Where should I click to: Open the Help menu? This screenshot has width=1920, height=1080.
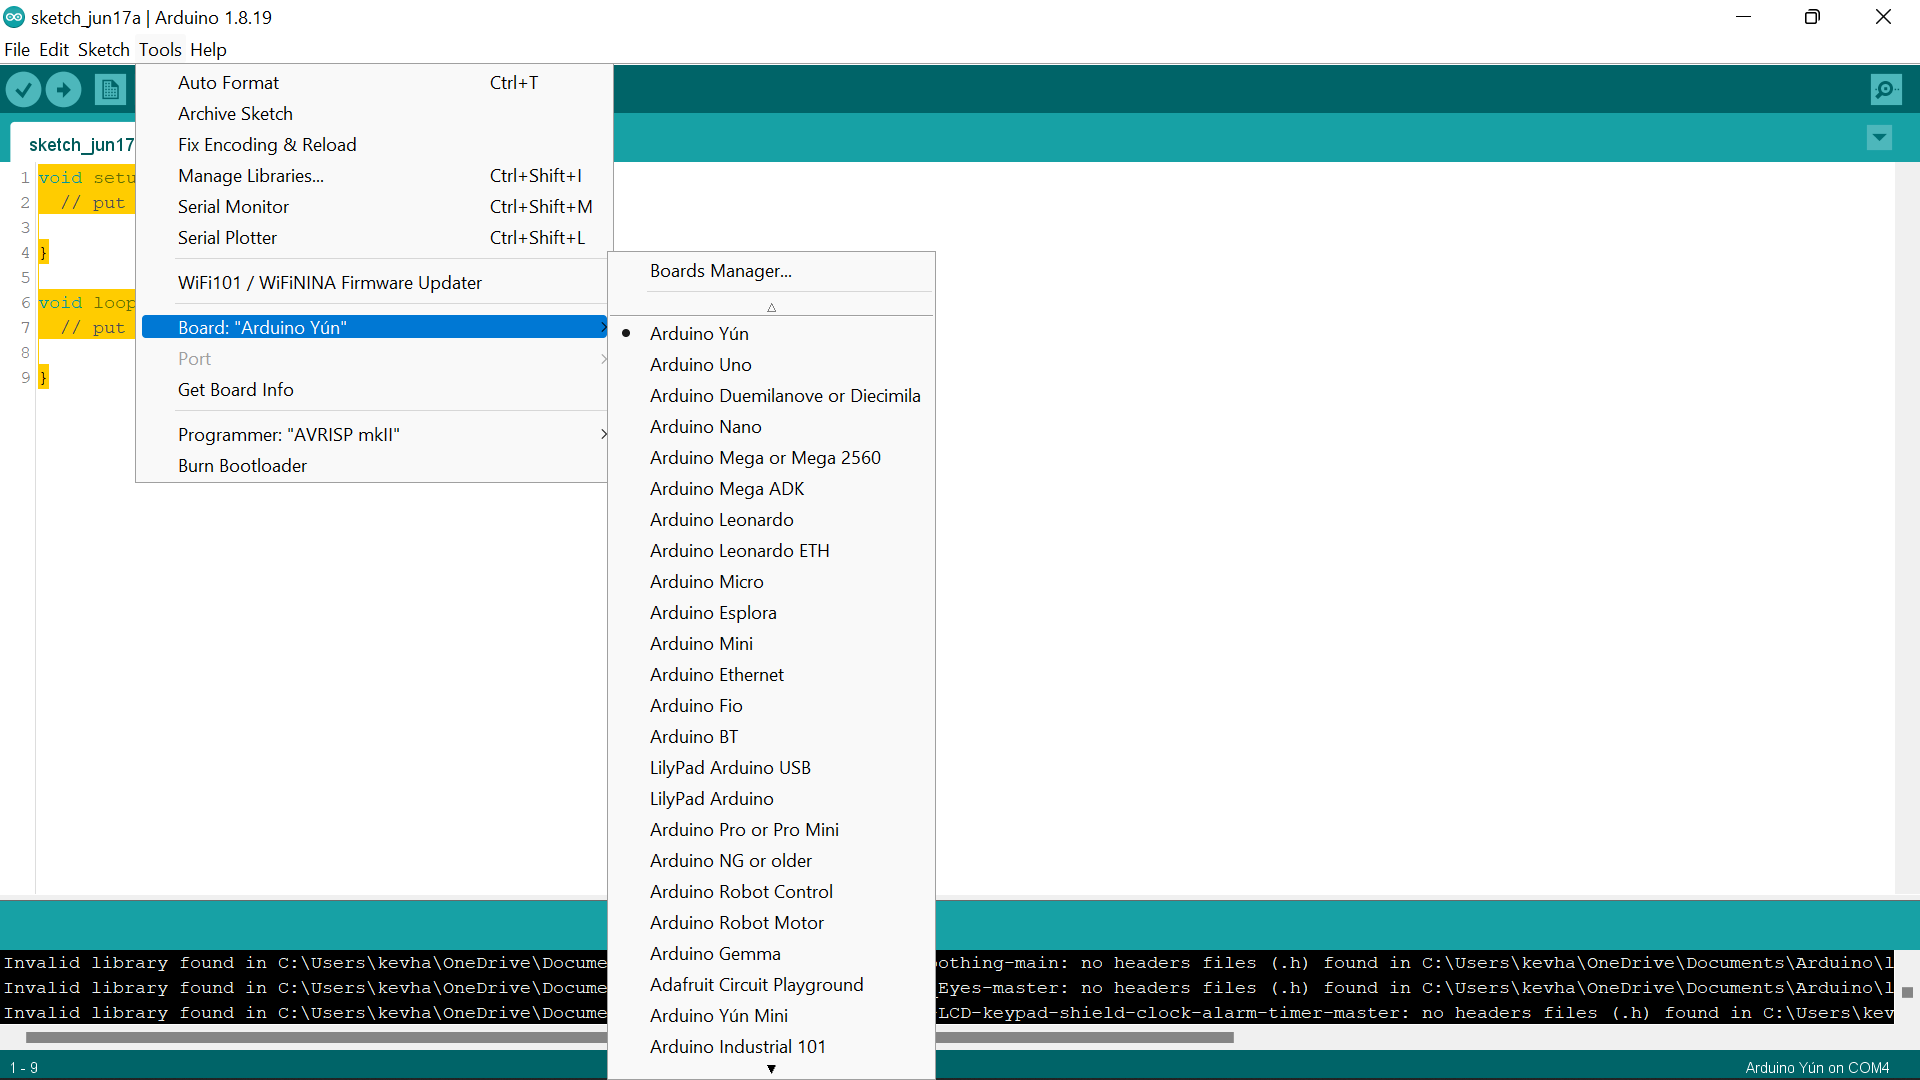[x=208, y=49]
